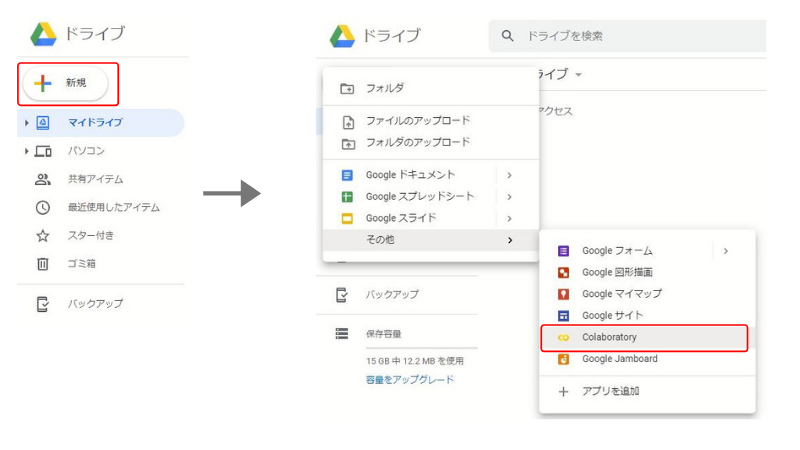
Task: Select Google スプレッドシート in the menu
Action: click(x=431, y=197)
